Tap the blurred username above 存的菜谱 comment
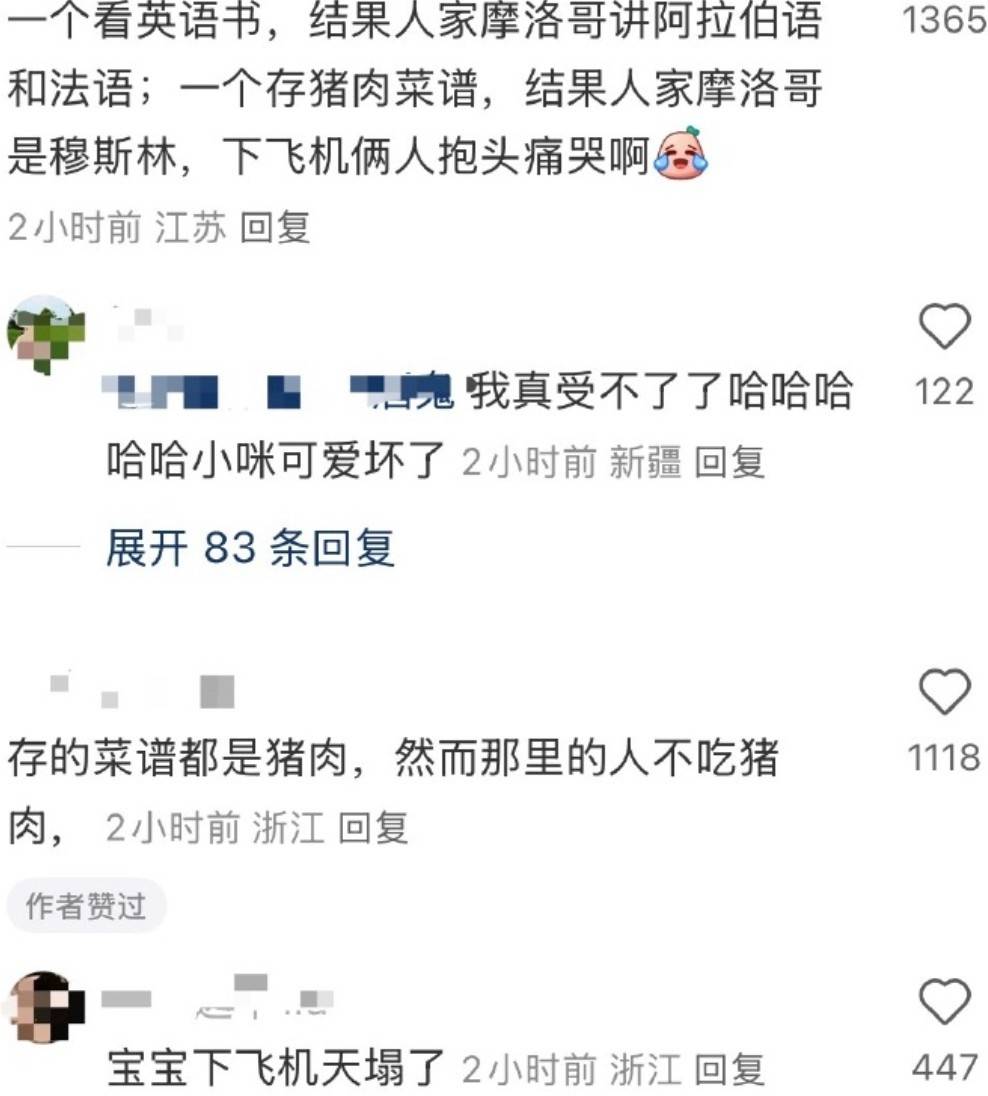Image resolution: width=988 pixels, height=1096 pixels. (142, 691)
